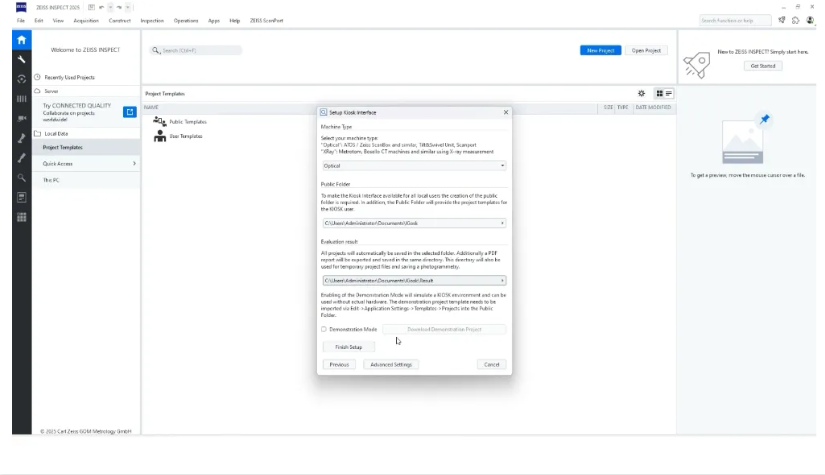This screenshot has width=825, height=475.
Task: Open the Apps menu
Action: (214, 21)
